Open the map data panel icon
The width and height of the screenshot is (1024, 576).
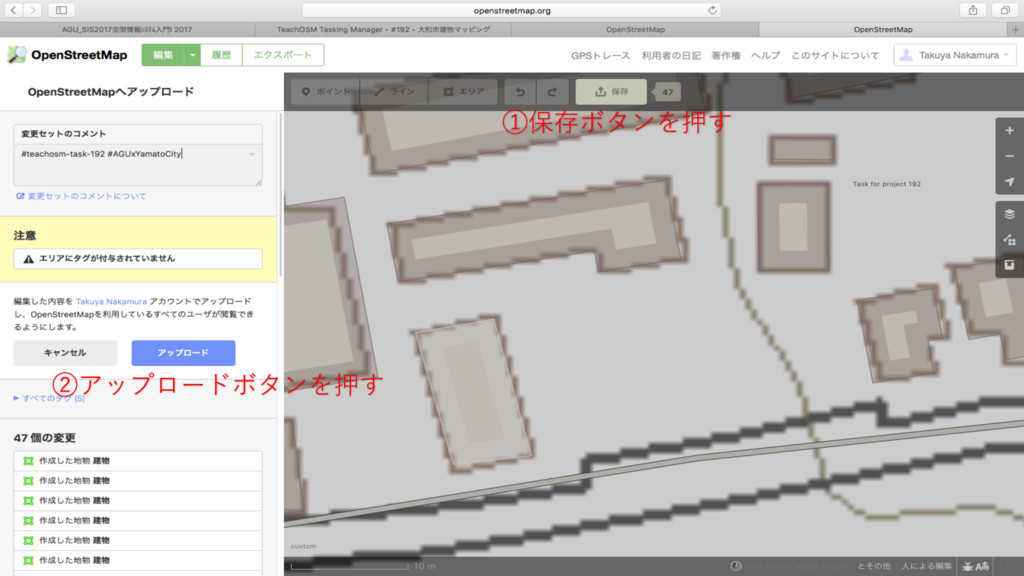[1010, 240]
